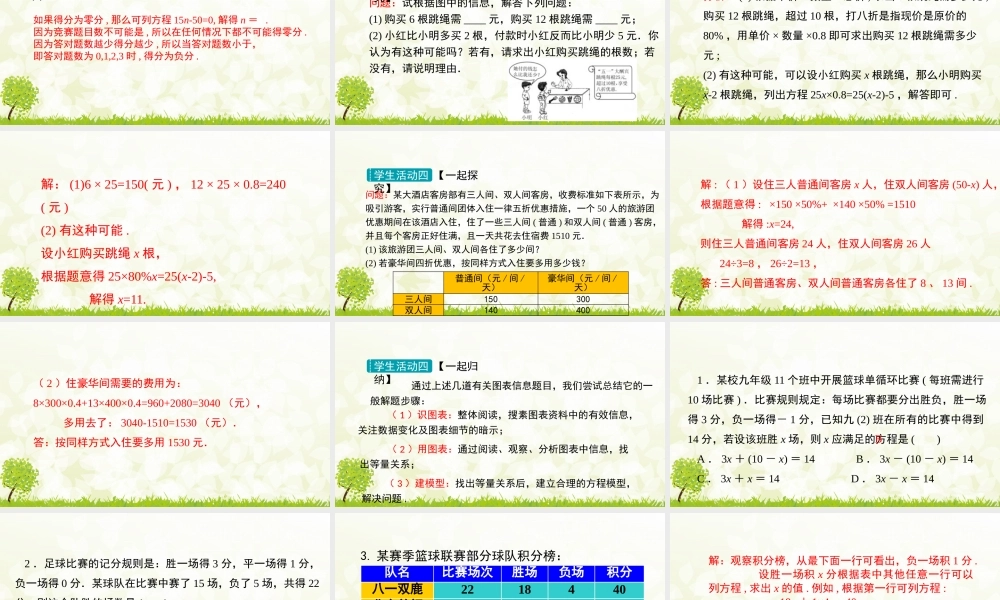Image resolution: width=1000 pixels, height=600 pixels.
Task: Click the 双人间 row label
Action: click(x=418, y=310)
